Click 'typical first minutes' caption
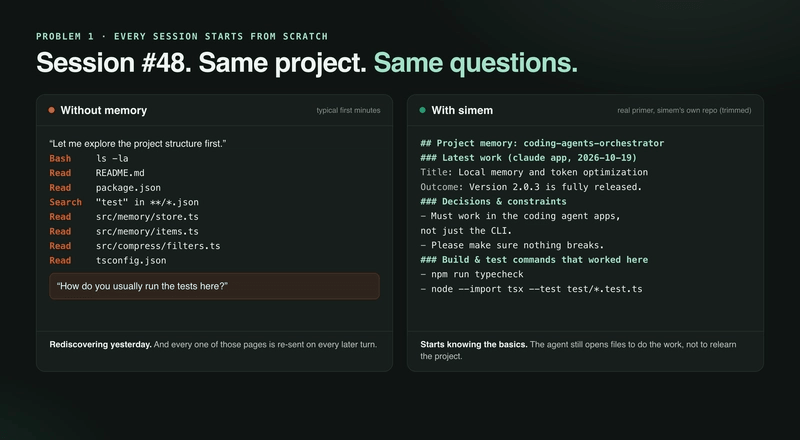800x440 pixels. pos(348,110)
